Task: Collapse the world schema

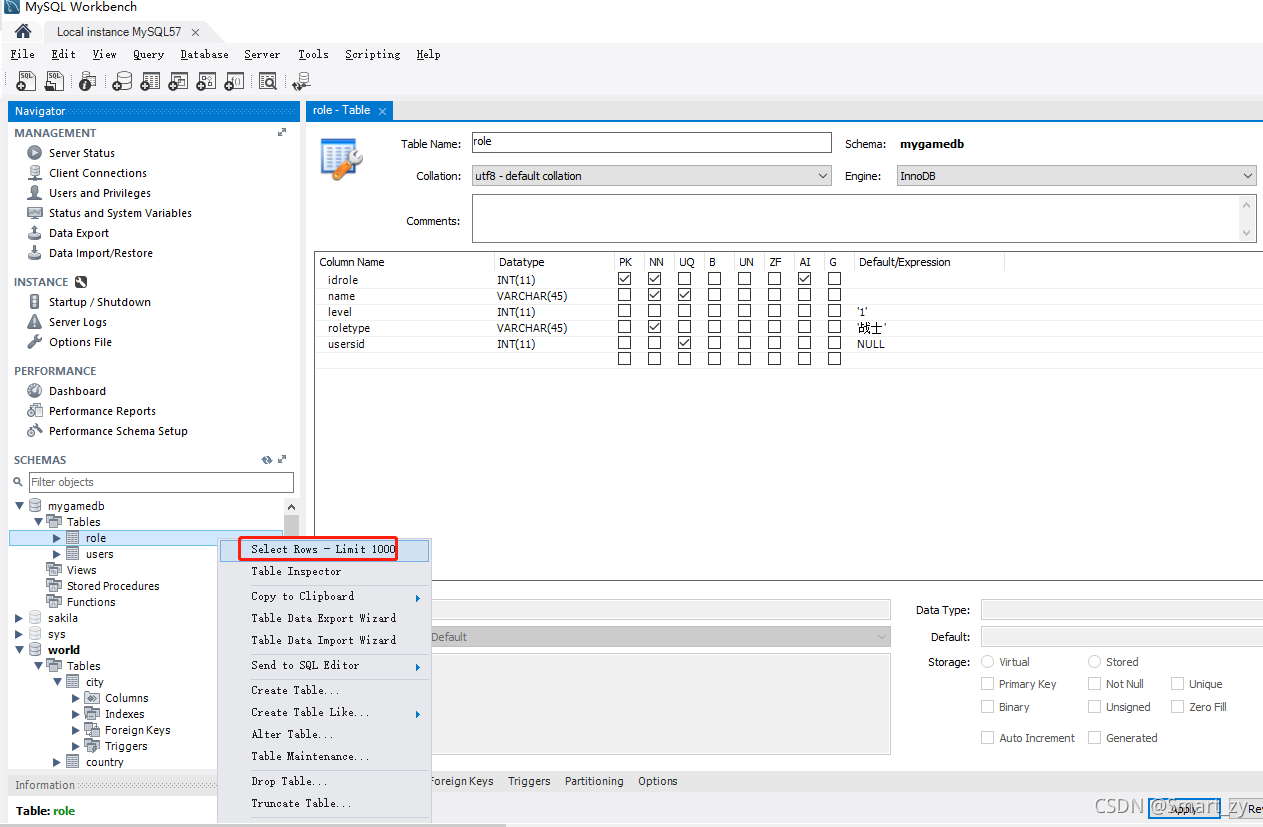Action: 20,650
